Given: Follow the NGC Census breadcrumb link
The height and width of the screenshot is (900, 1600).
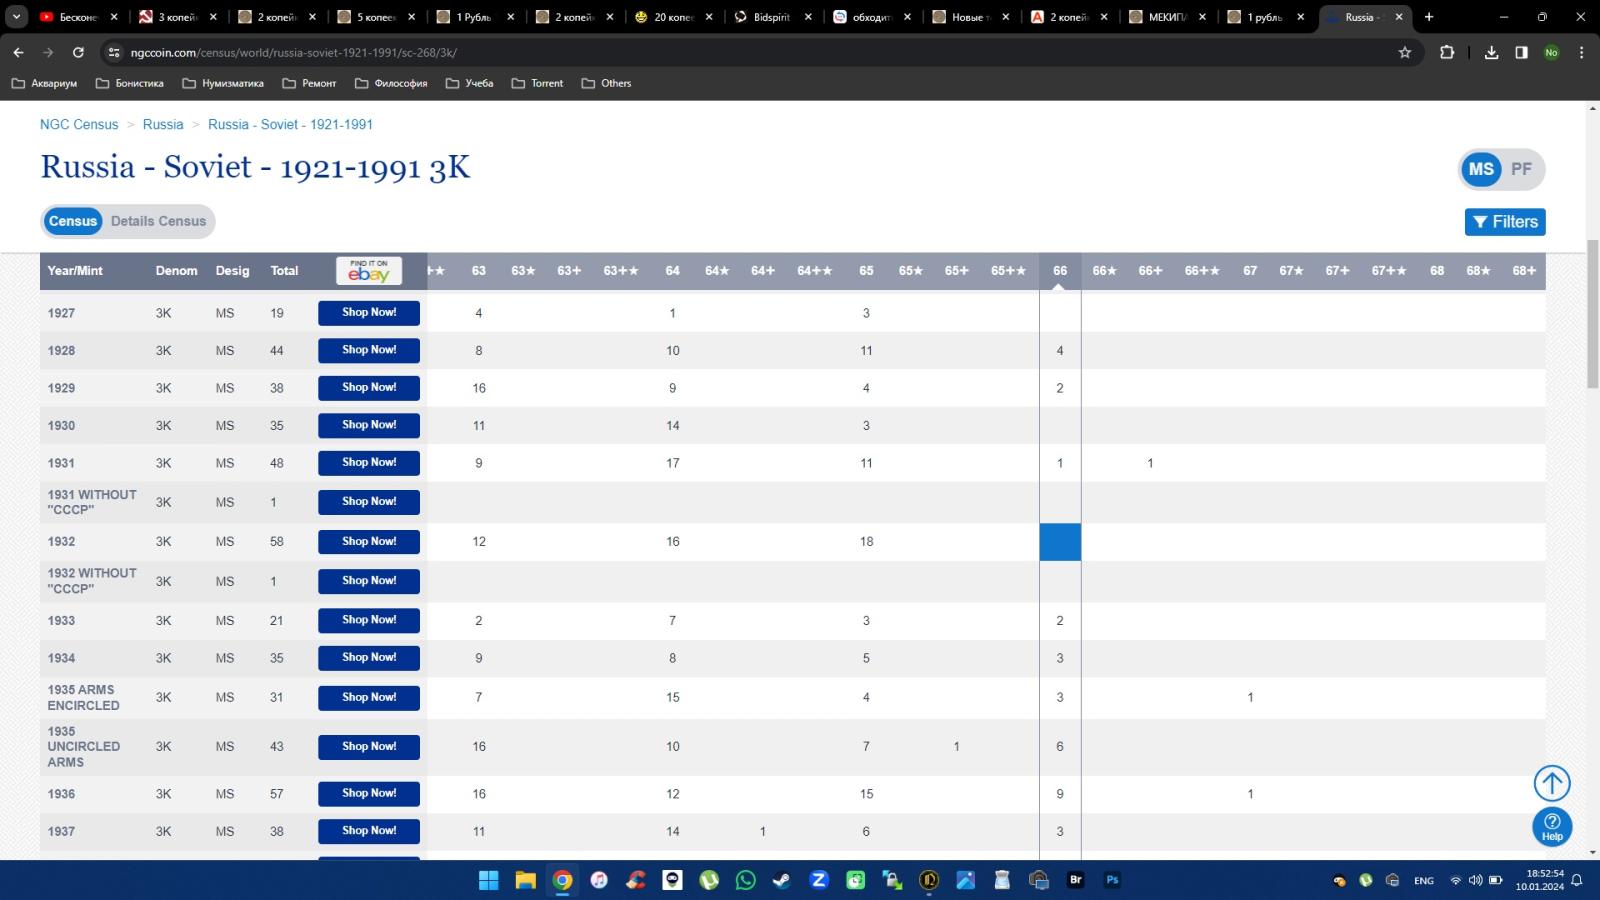Looking at the screenshot, I should coord(79,124).
